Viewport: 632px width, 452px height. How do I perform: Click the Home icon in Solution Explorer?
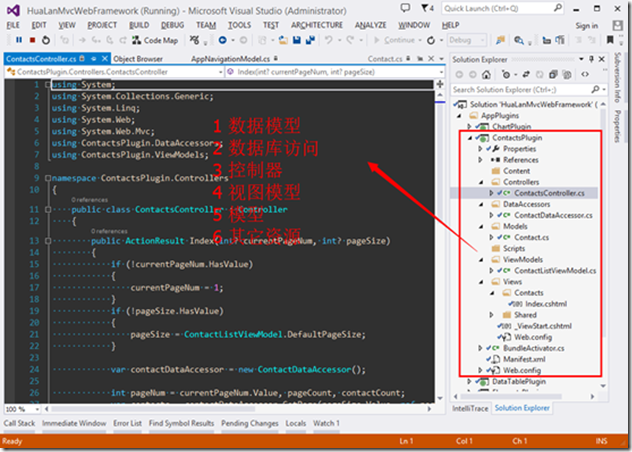coord(486,75)
